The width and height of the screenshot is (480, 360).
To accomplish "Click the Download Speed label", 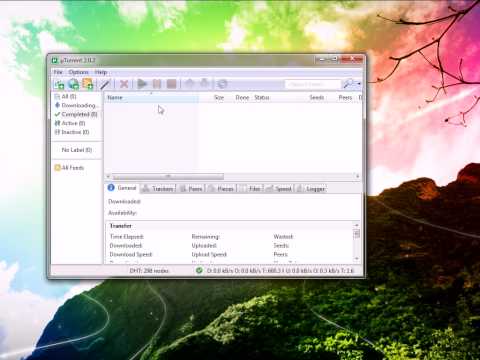I will click(x=131, y=254).
